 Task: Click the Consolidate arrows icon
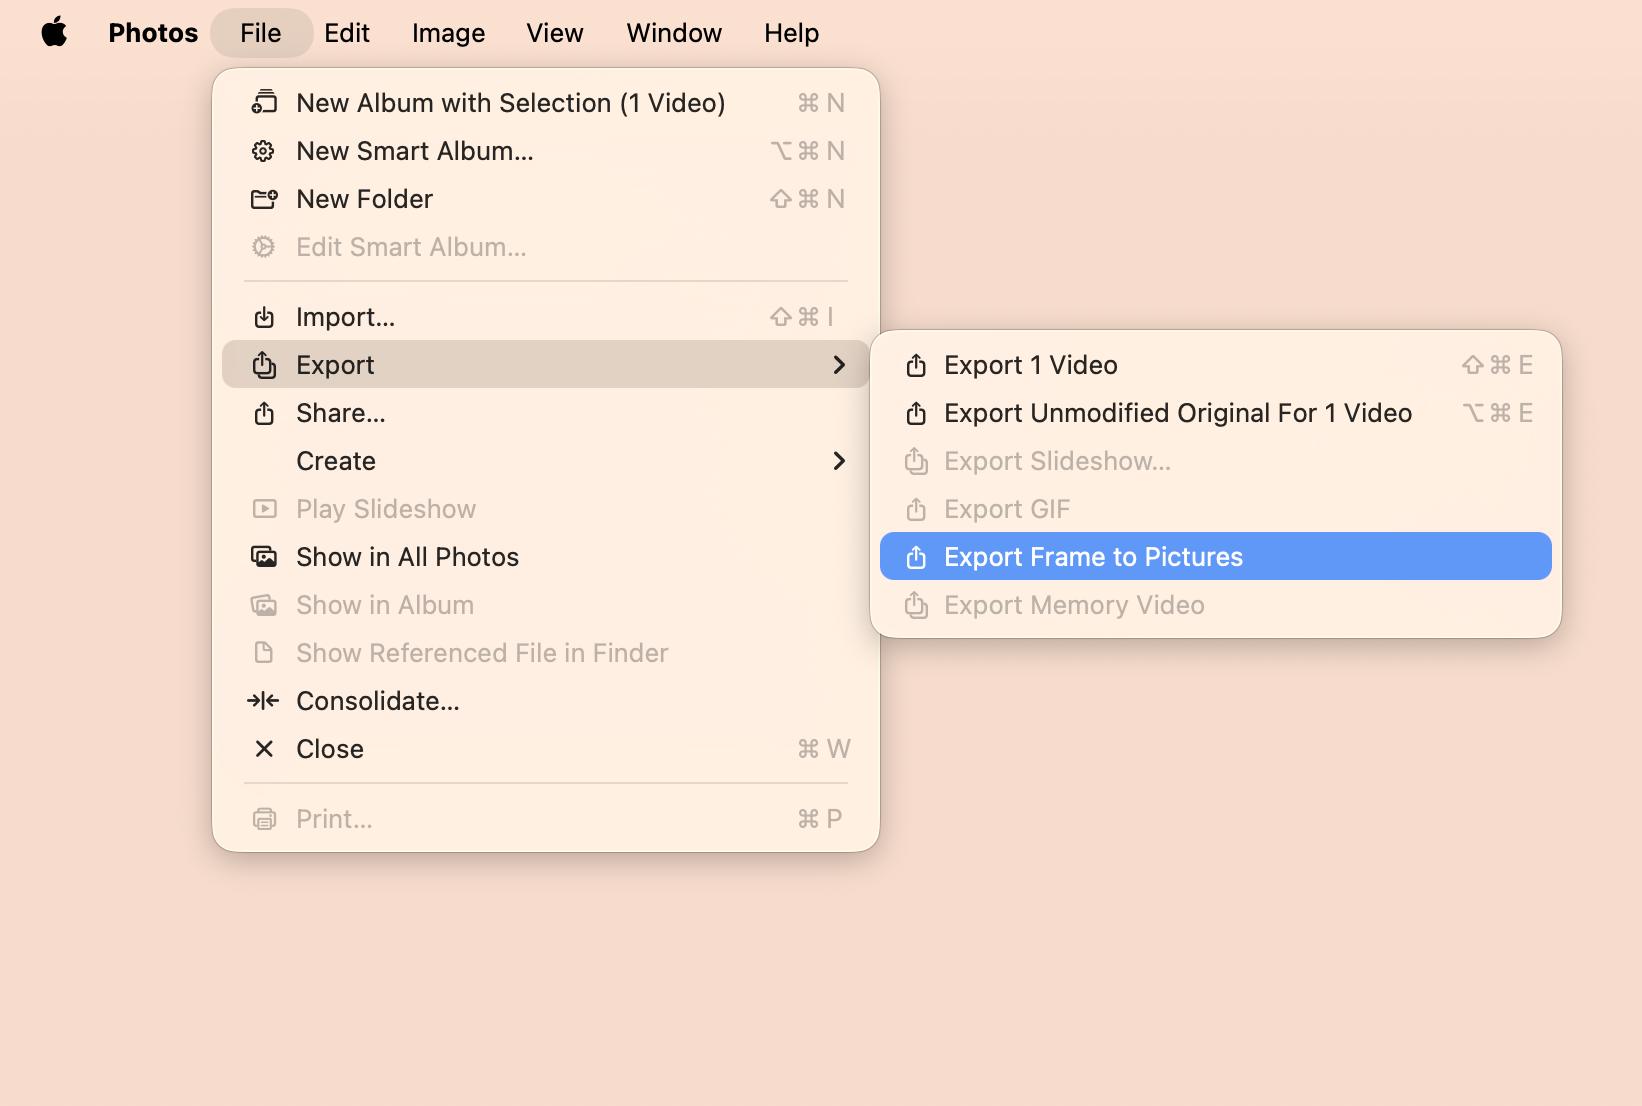264,701
